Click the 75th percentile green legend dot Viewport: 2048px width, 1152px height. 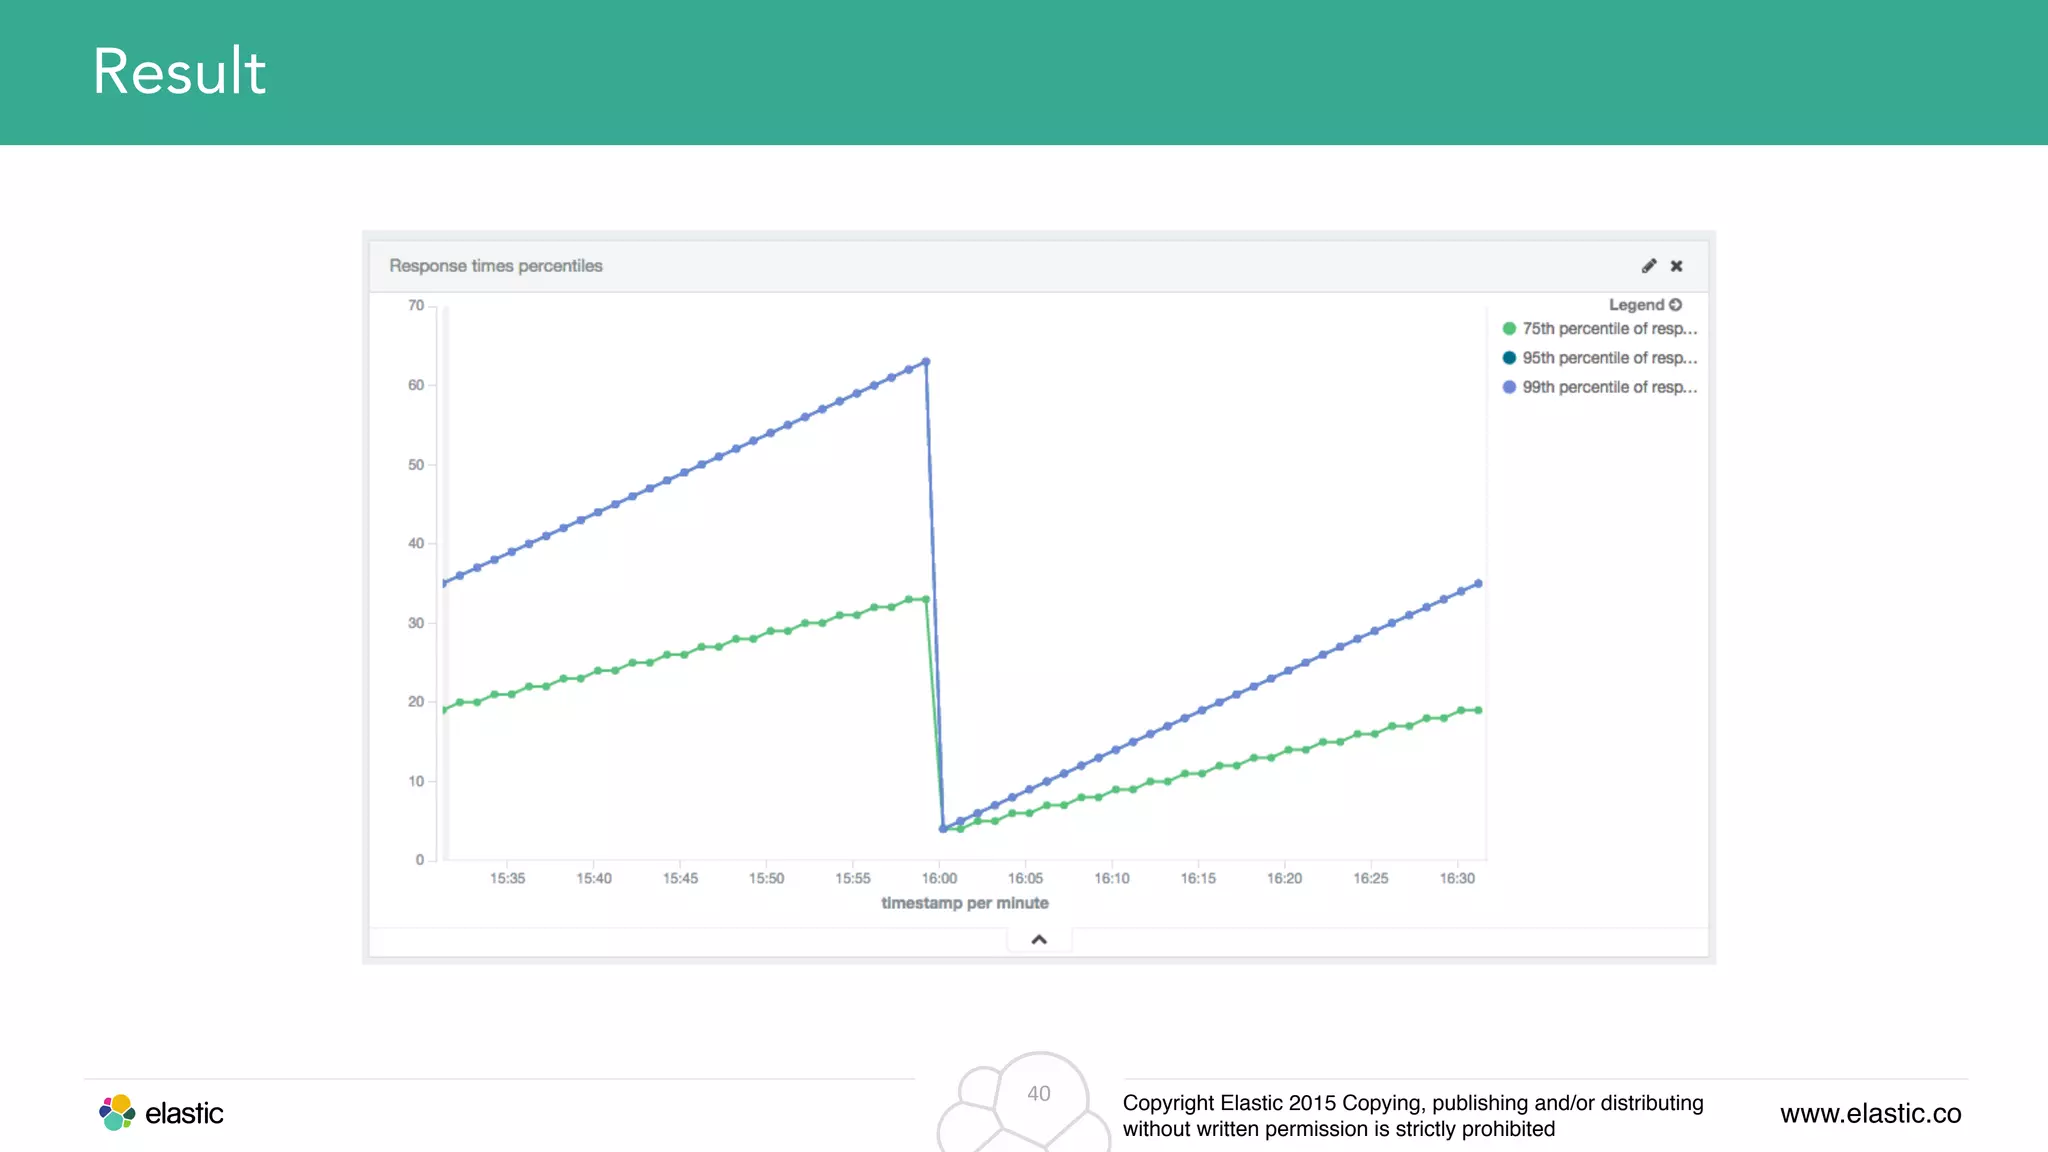(1509, 329)
